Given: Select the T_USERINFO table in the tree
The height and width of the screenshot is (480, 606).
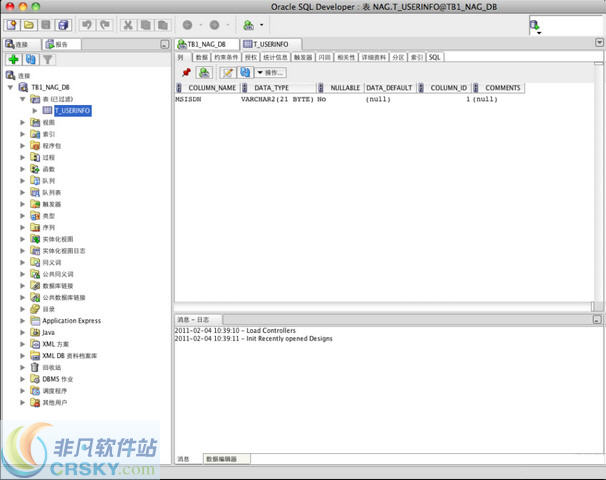Looking at the screenshot, I should pyautogui.click(x=73, y=111).
